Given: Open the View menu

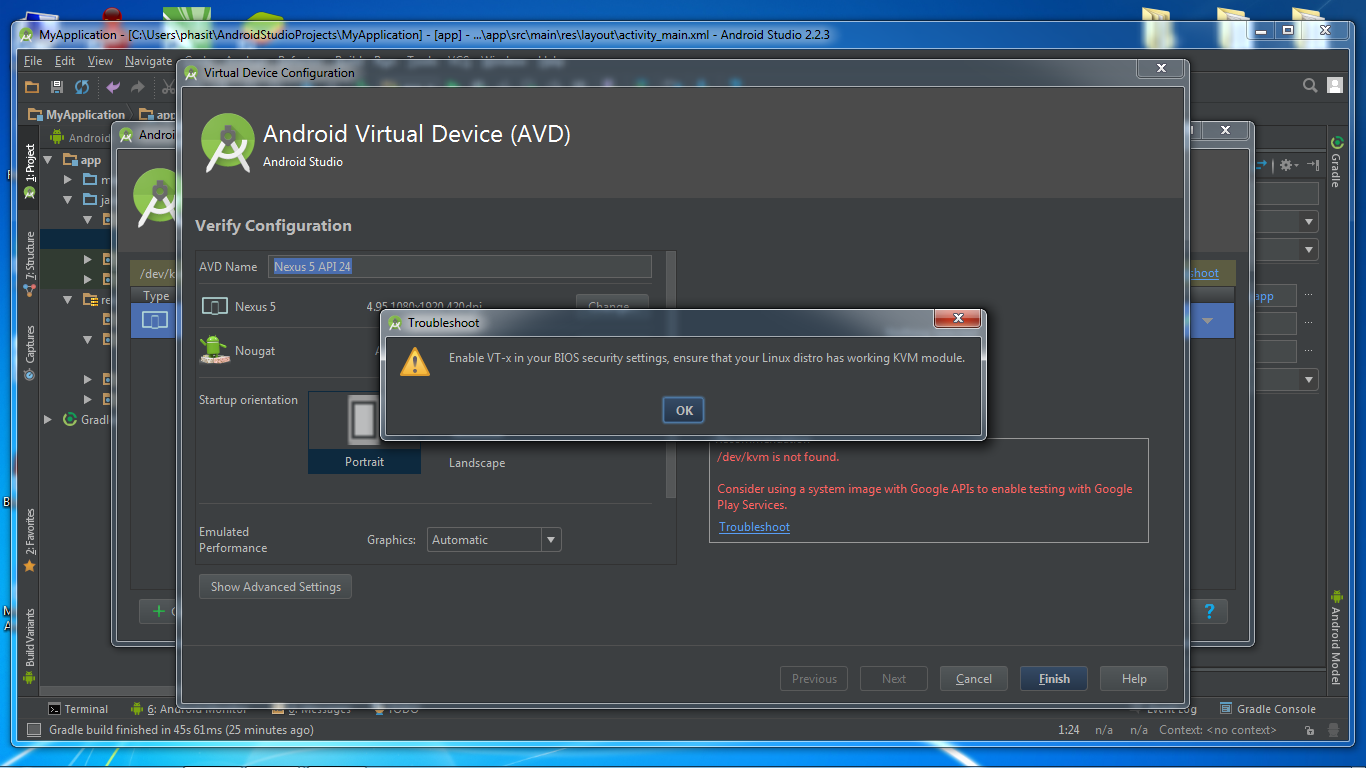Looking at the screenshot, I should pyautogui.click(x=100, y=61).
